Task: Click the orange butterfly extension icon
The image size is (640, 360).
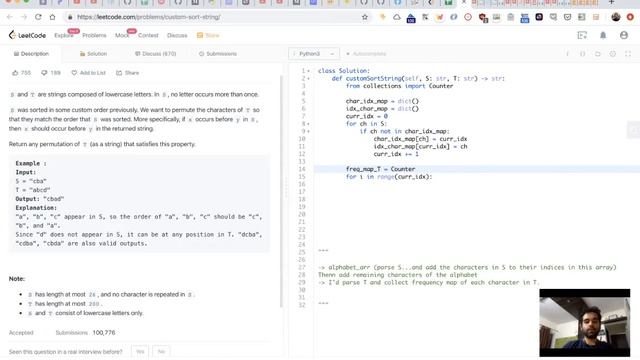Action: pos(439,17)
